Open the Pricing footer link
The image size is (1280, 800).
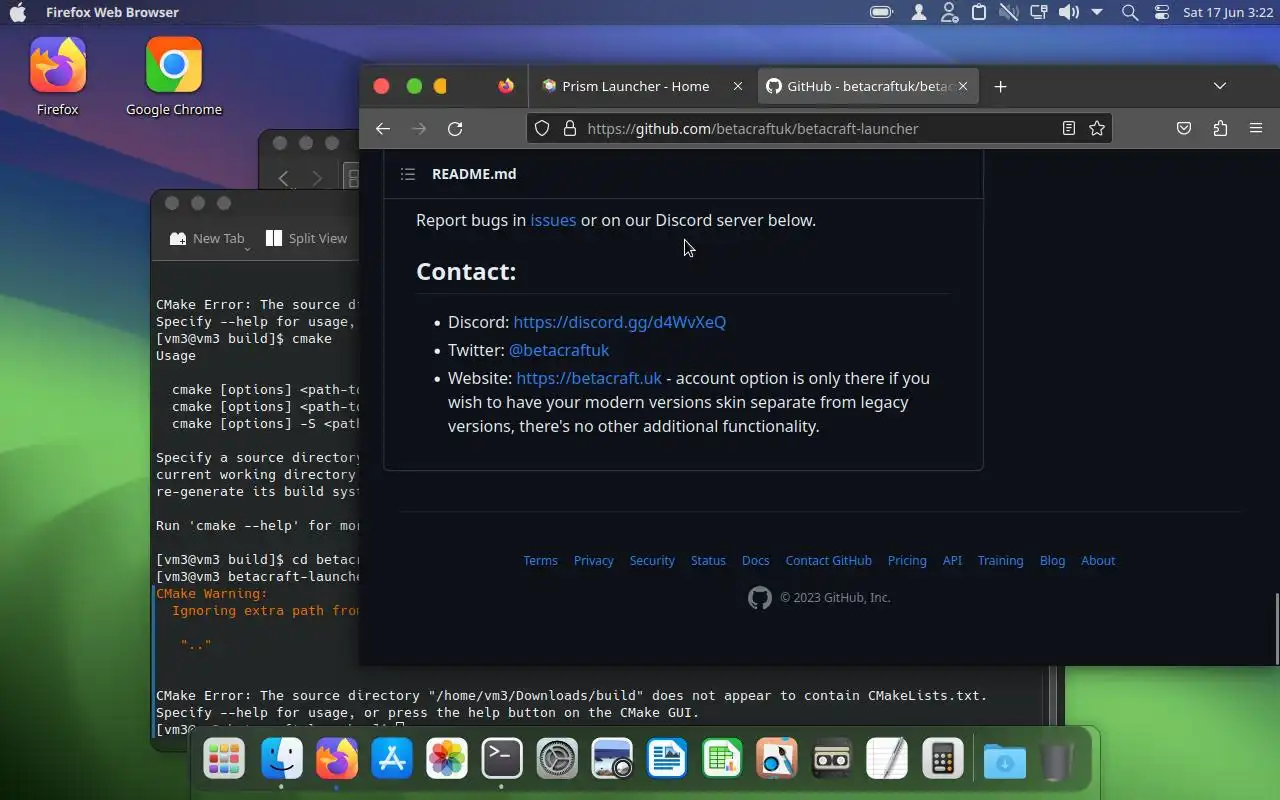[x=907, y=561]
